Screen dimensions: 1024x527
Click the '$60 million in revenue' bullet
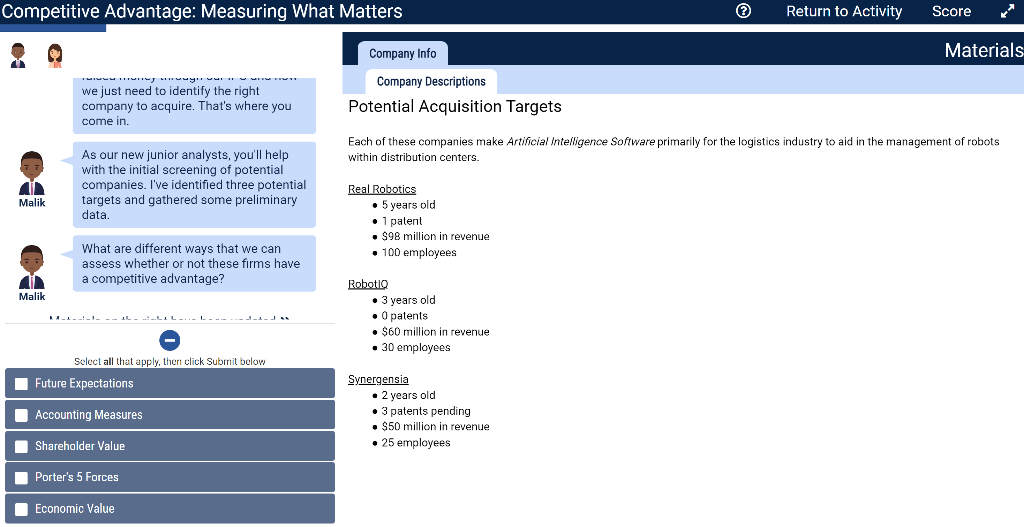click(x=436, y=332)
